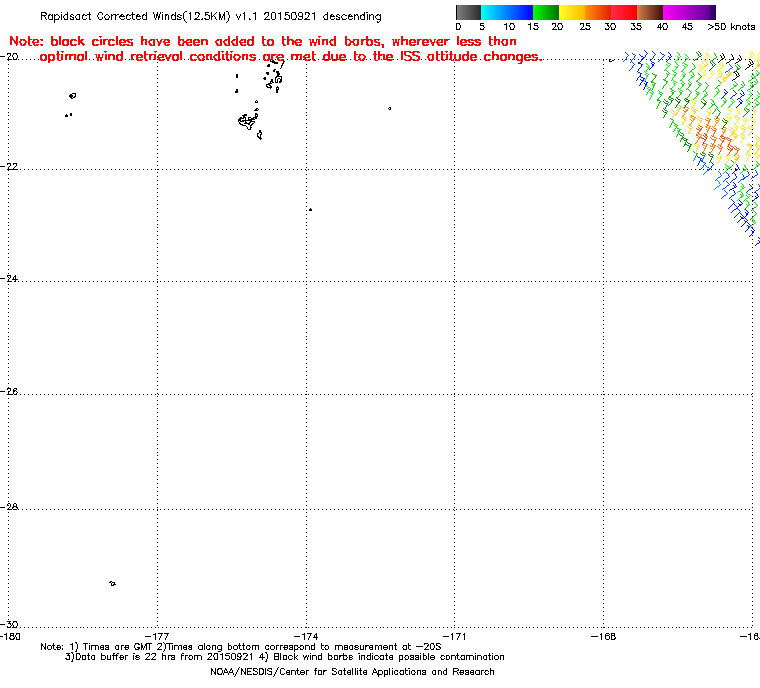This screenshot has height=688, width=760.
Task: Click the brown 35-40 knots color segment
Action: (650, 13)
